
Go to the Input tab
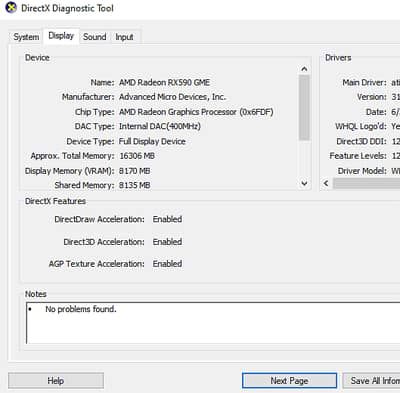click(124, 37)
